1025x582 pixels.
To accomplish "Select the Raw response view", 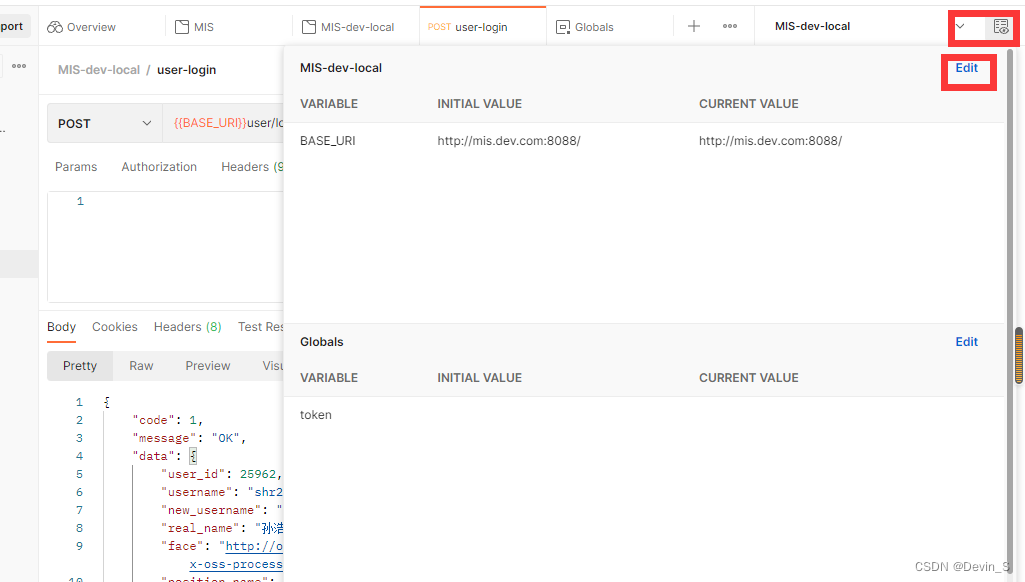I will 141,366.
